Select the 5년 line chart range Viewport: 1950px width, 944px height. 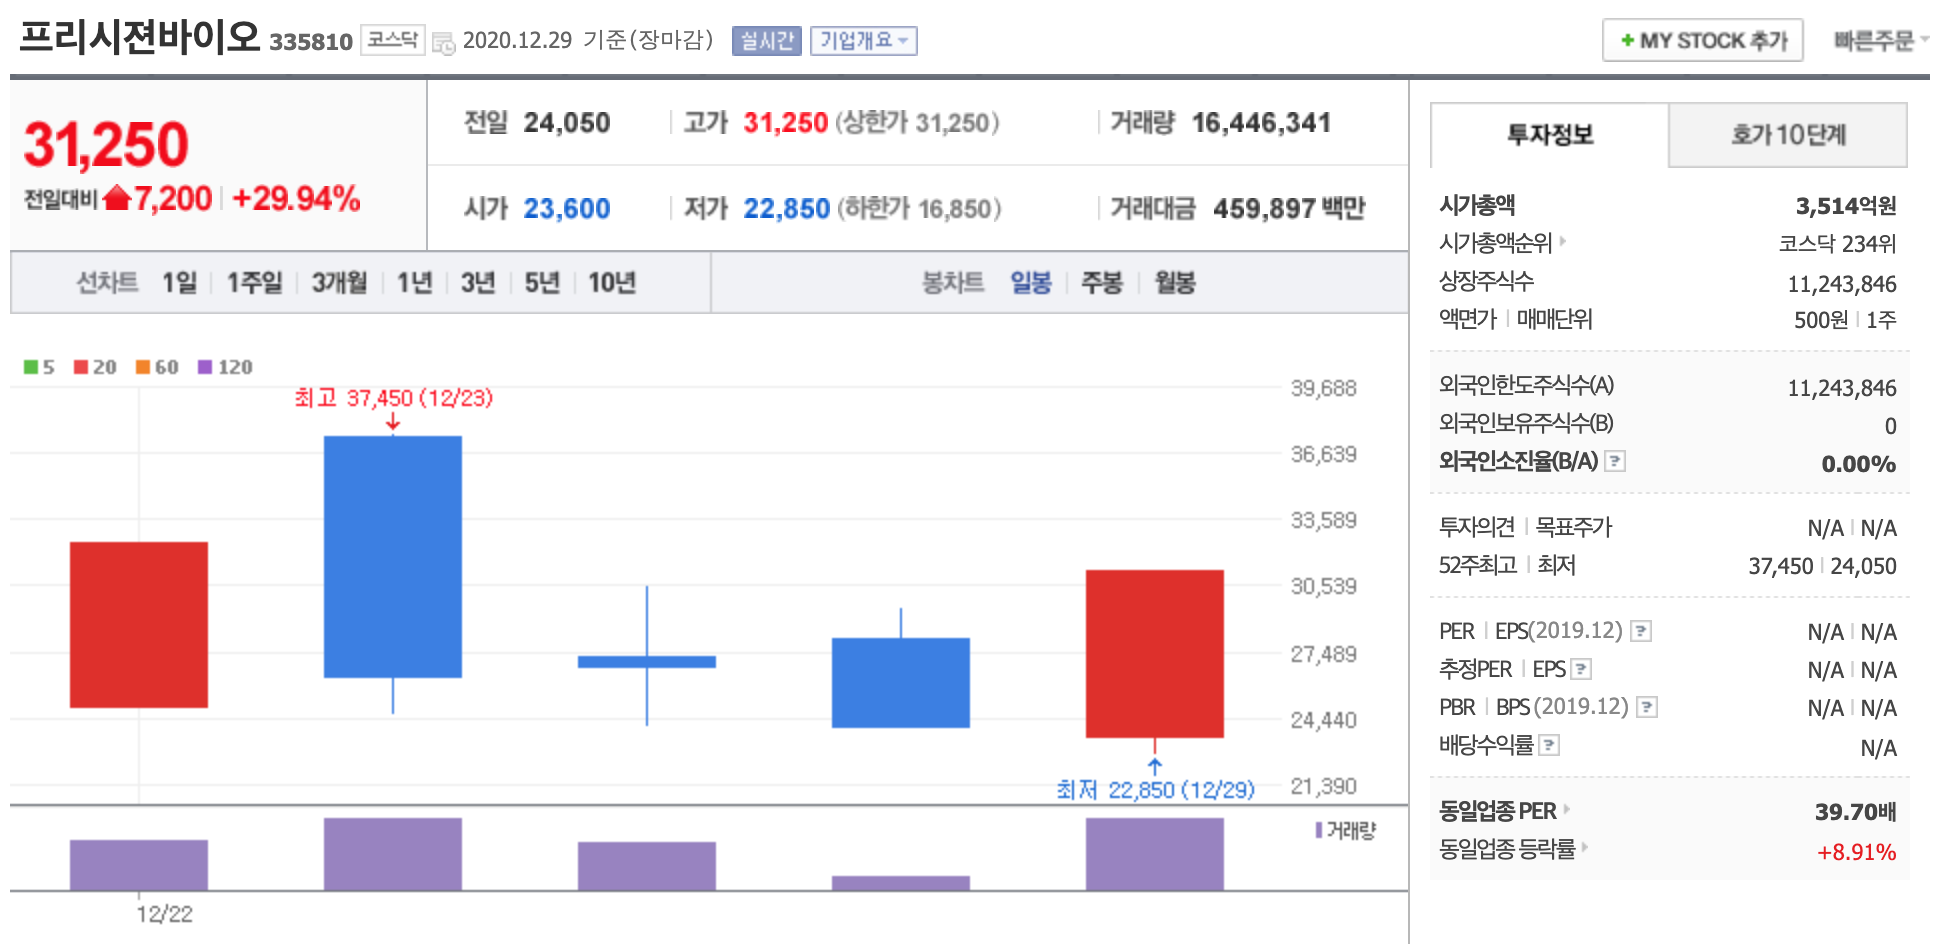(542, 283)
